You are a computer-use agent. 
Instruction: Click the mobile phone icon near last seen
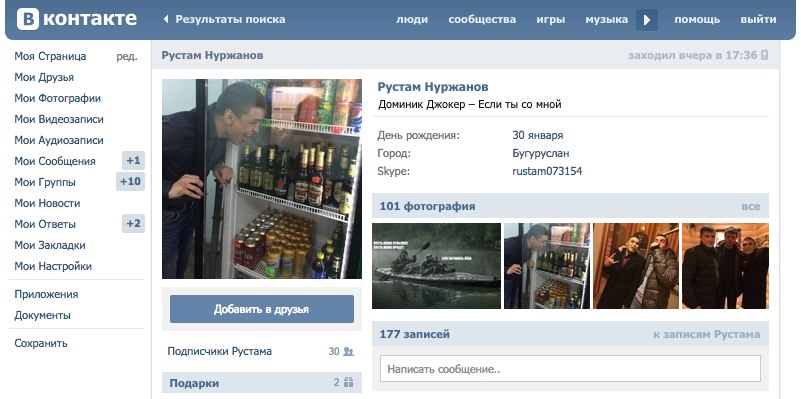tap(765, 55)
